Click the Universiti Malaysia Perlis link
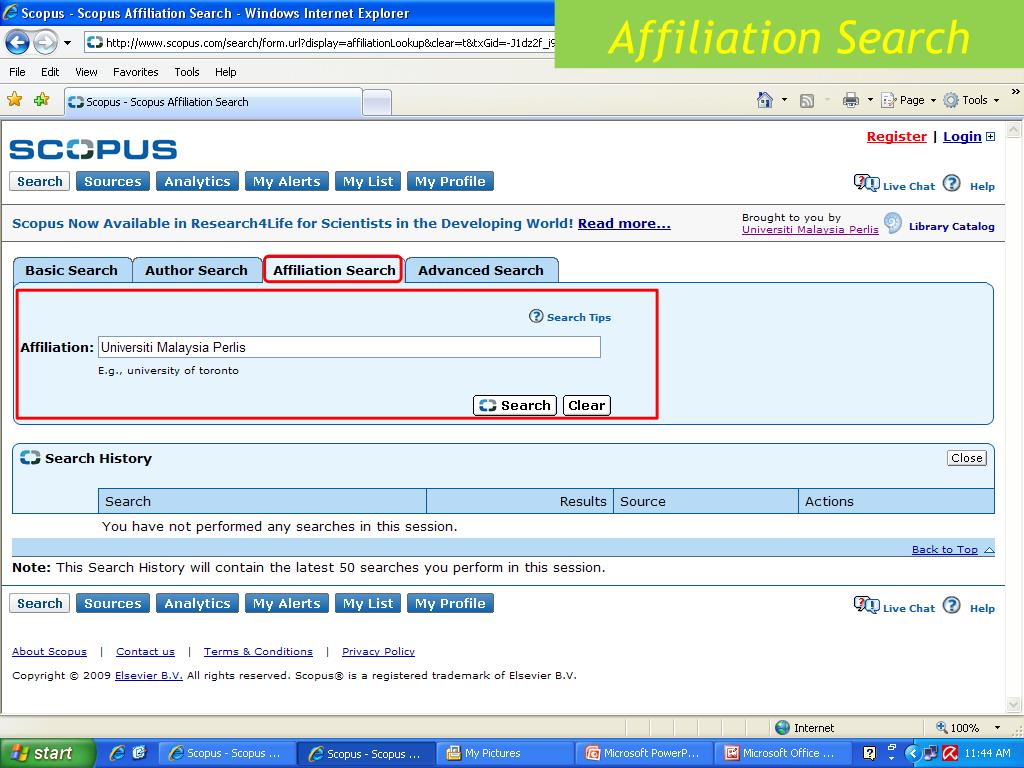The image size is (1024, 768). point(810,229)
